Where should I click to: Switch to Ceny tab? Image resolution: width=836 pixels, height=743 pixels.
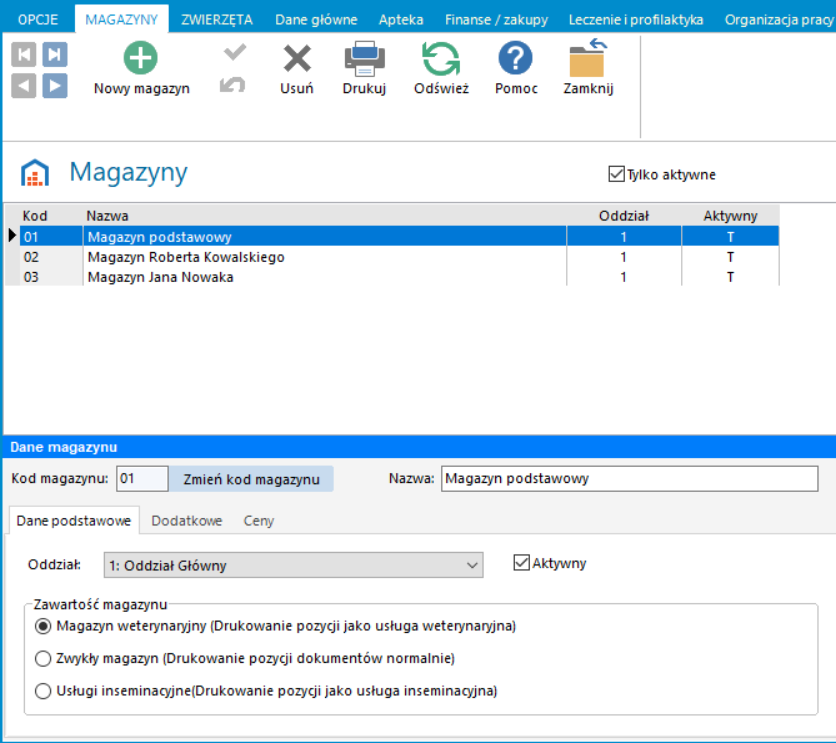pyautogui.click(x=259, y=521)
